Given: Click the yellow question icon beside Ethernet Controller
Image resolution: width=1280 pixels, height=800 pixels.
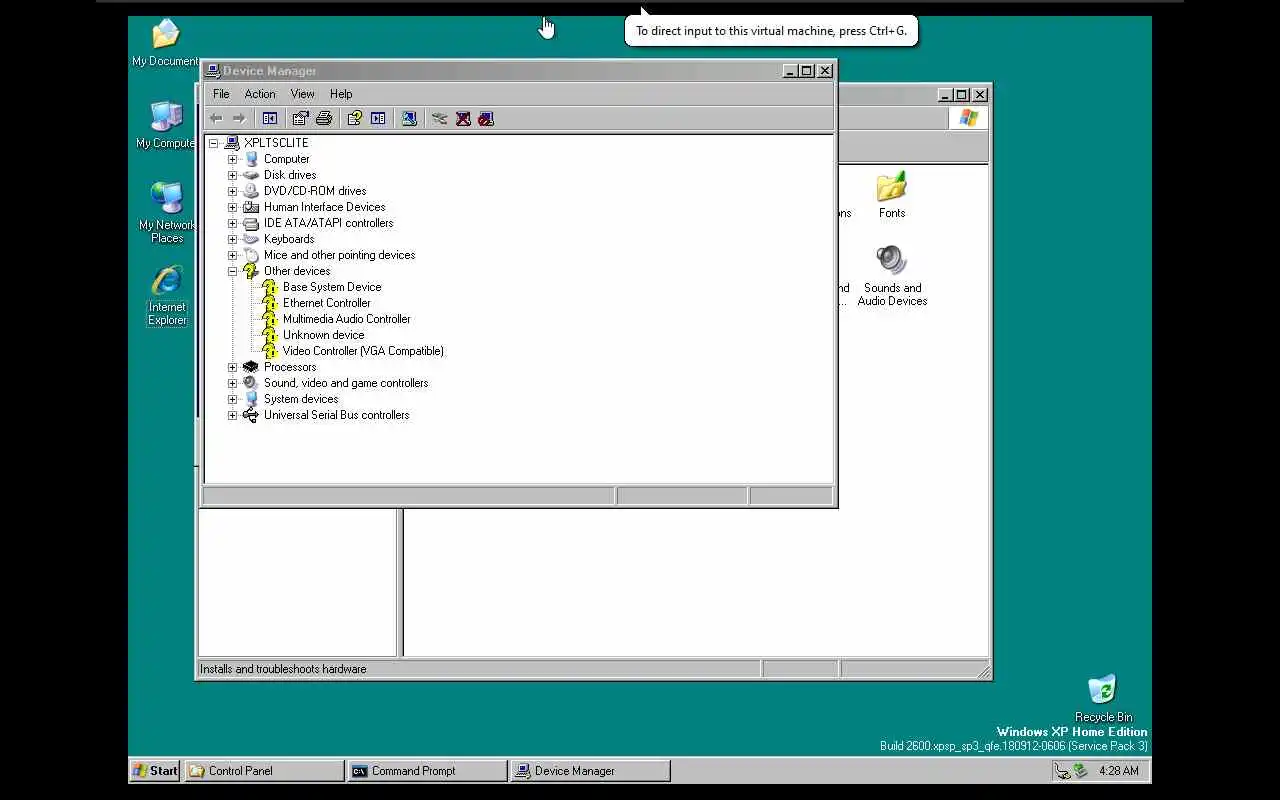Looking at the screenshot, I should tap(269, 303).
